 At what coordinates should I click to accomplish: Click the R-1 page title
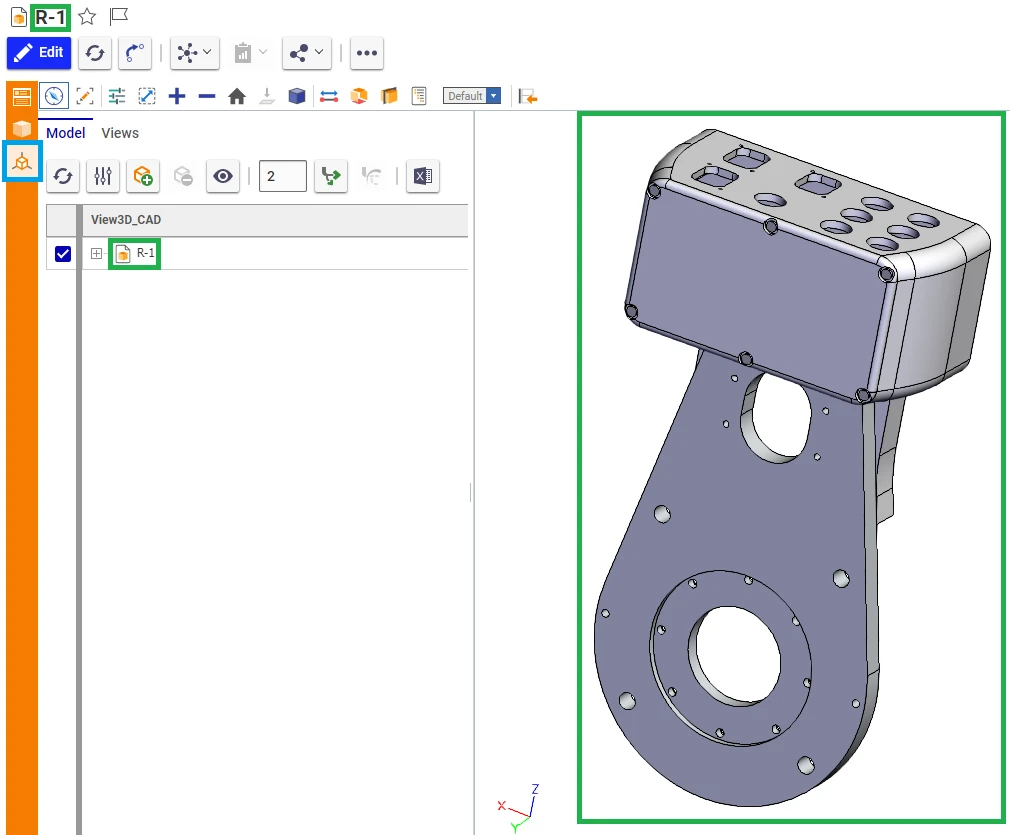coord(50,17)
